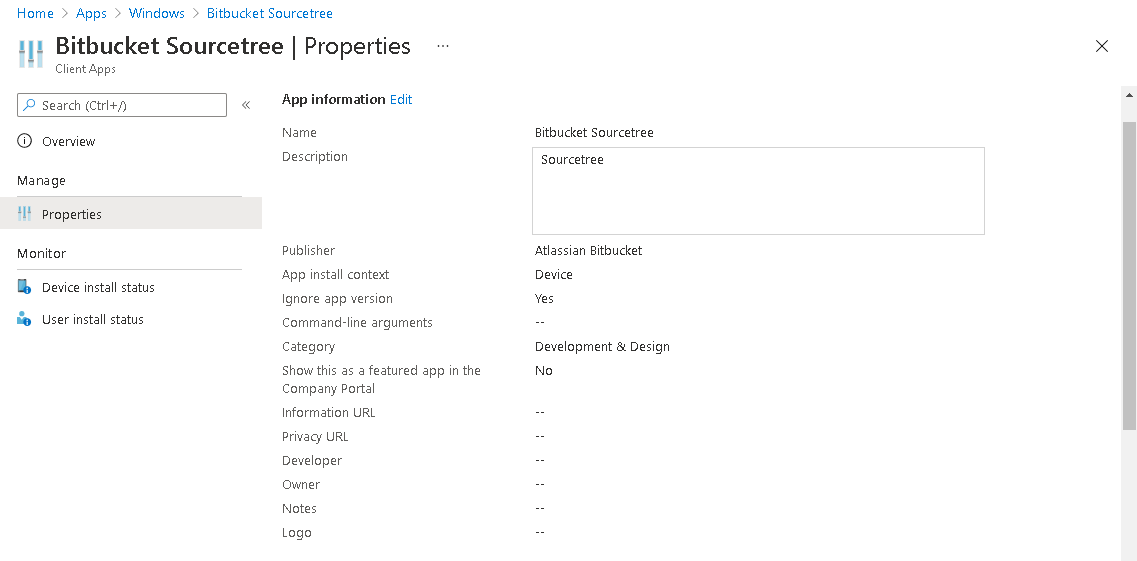Navigate to Apps breadcrumb
The height and width of the screenshot is (561, 1137).
[x=91, y=13]
